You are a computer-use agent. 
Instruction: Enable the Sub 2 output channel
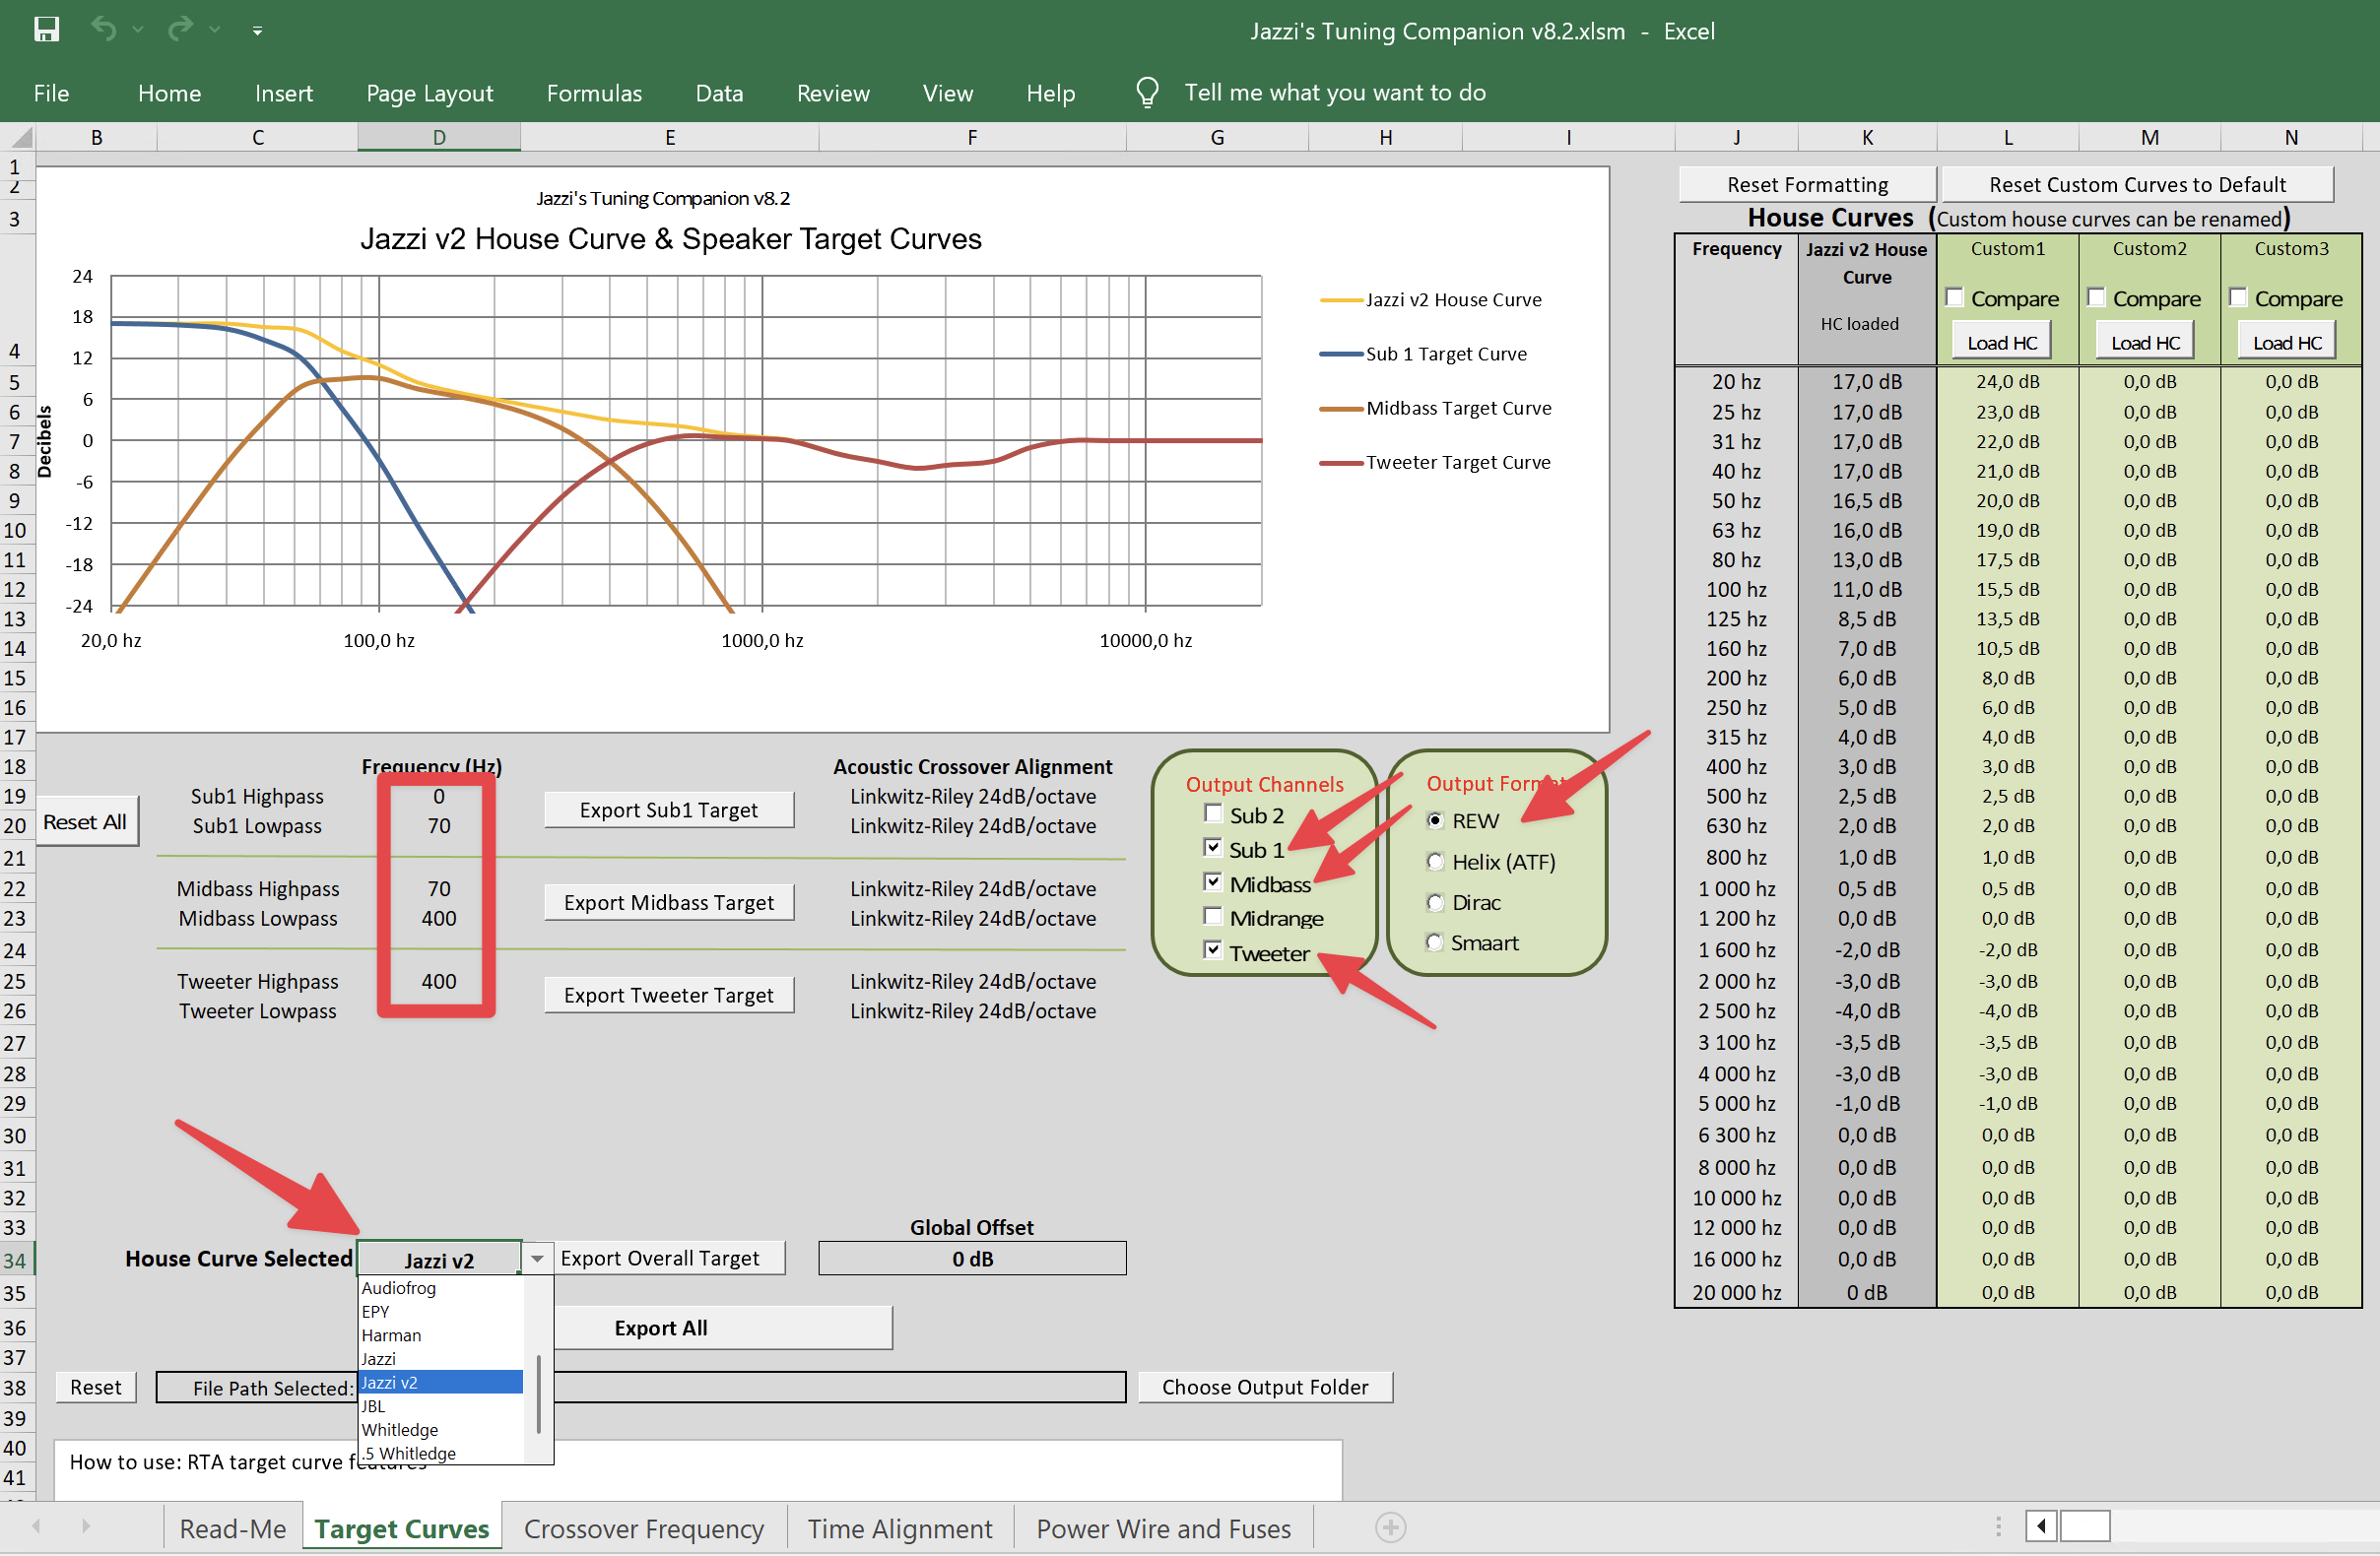pyautogui.click(x=1213, y=813)
